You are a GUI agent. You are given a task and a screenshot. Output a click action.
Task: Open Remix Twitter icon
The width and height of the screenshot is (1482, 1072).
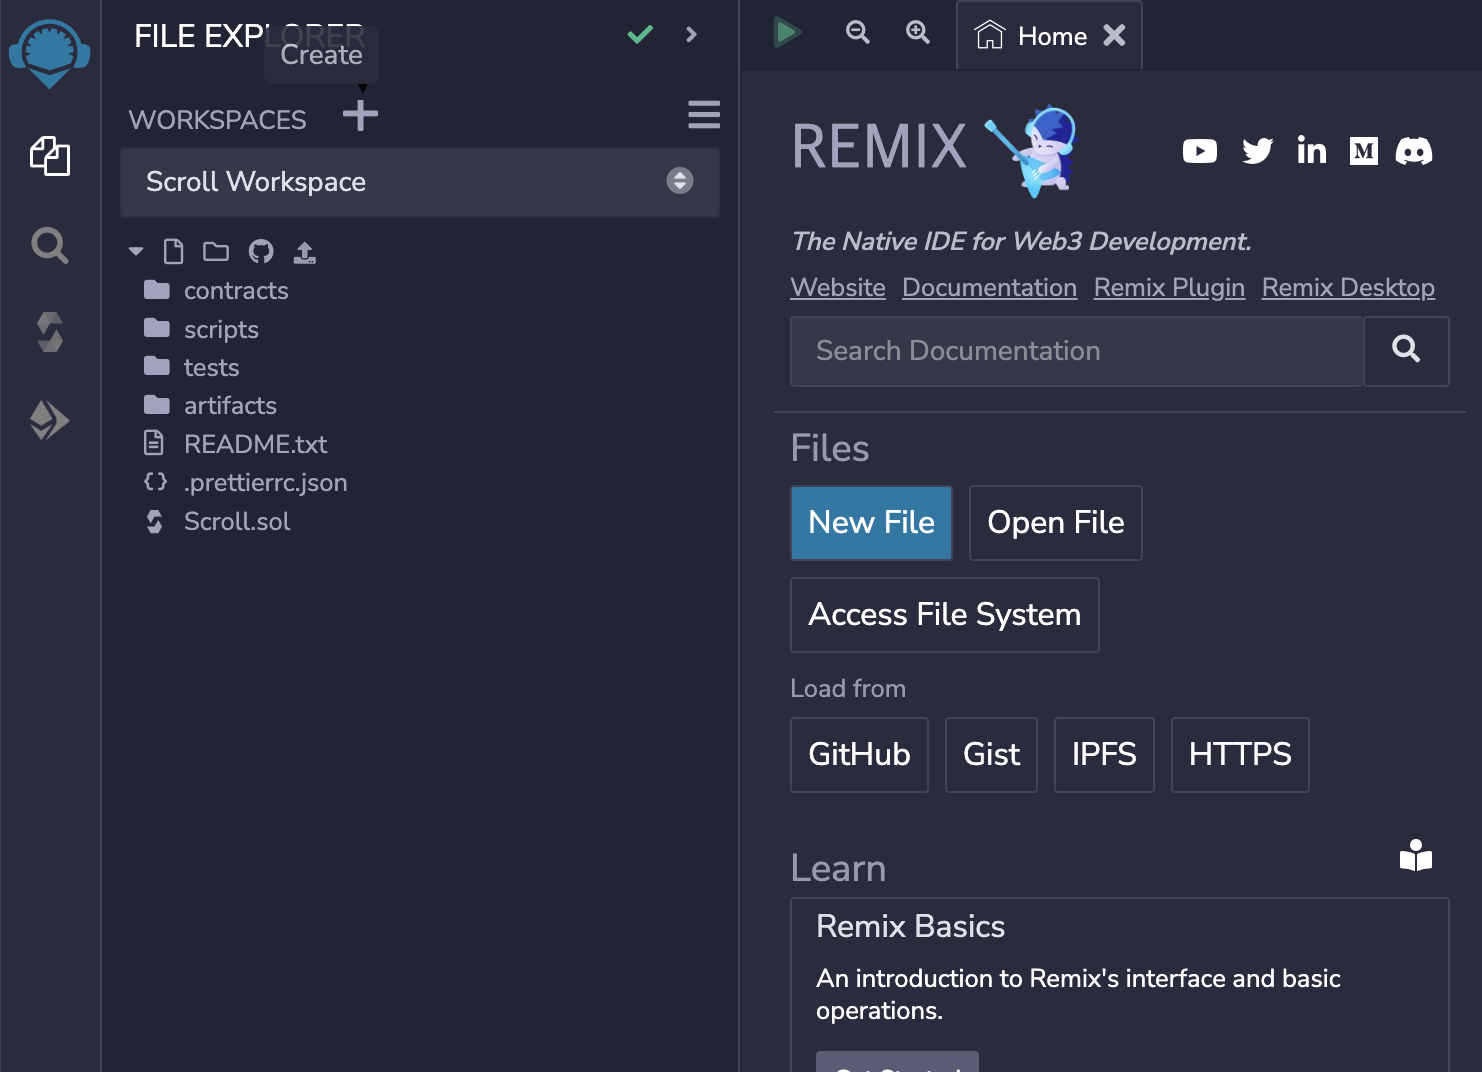(1257, 151)
